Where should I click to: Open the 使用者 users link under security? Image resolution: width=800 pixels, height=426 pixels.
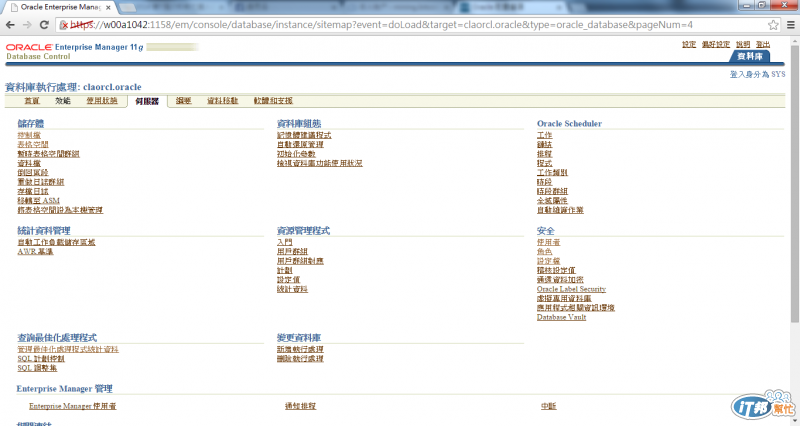pos(548,242)
